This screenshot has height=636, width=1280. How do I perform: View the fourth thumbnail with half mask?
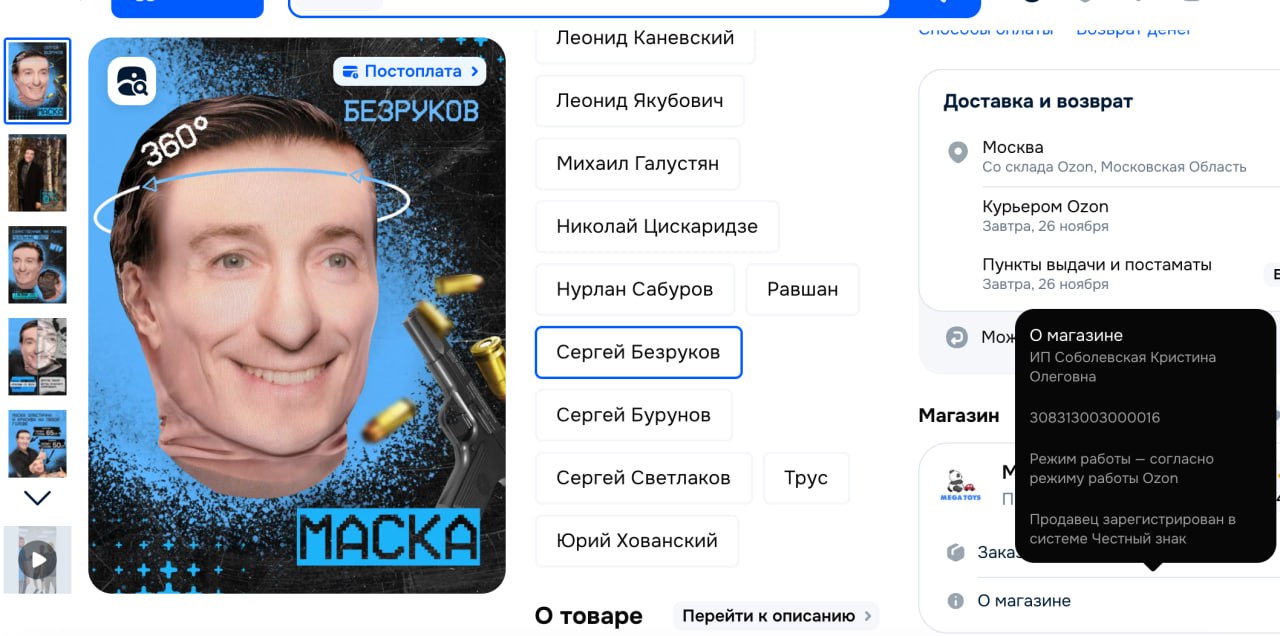[x=38, y=357]
